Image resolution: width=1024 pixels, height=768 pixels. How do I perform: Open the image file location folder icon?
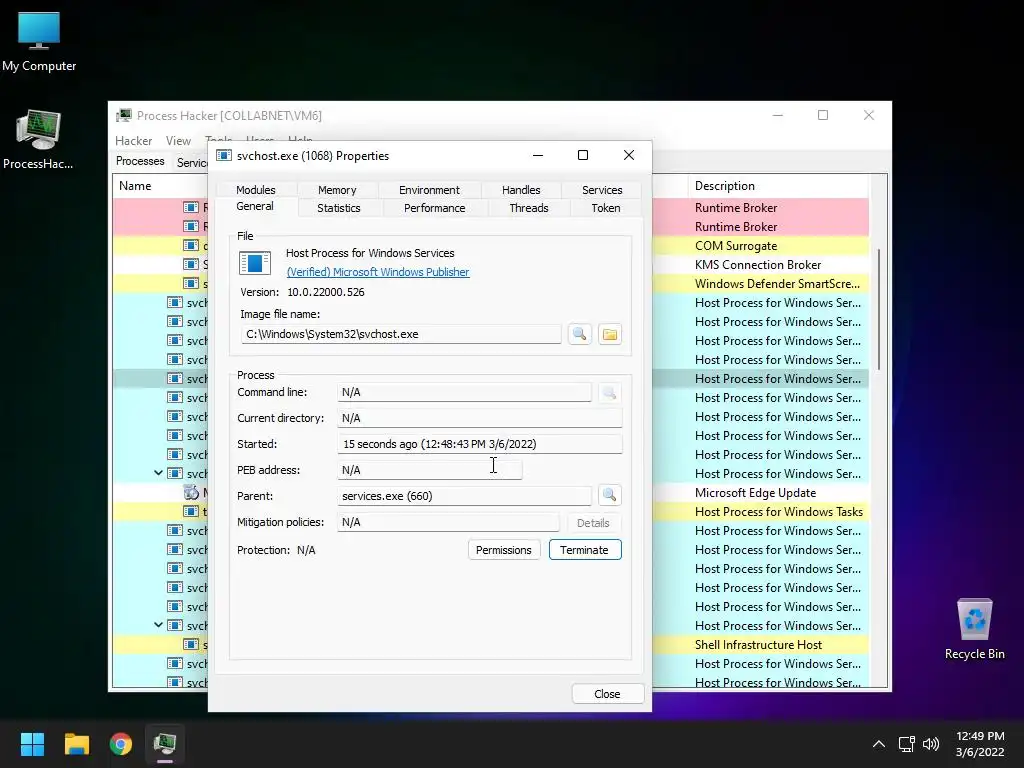[x=609, y=334]
